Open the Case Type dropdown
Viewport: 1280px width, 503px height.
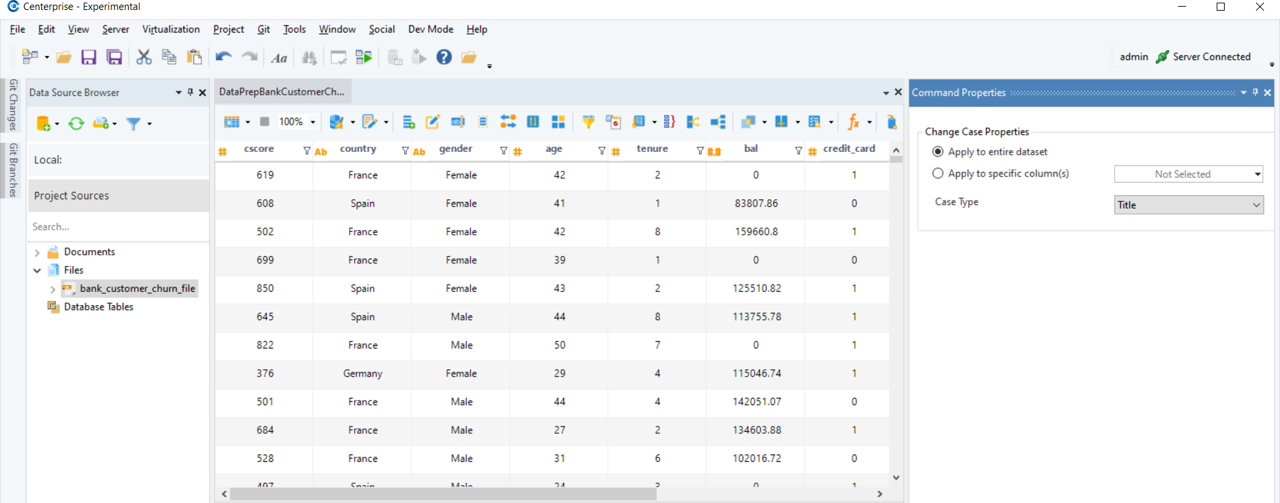click(1188, 205)
